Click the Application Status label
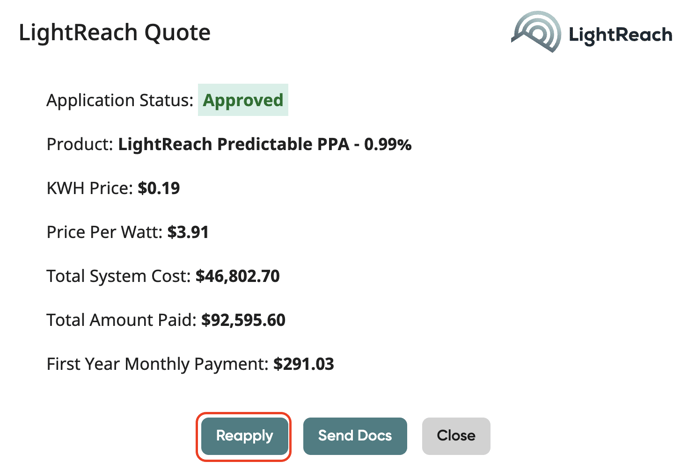This screenshot has width=688, height=476. click(120, 100)
